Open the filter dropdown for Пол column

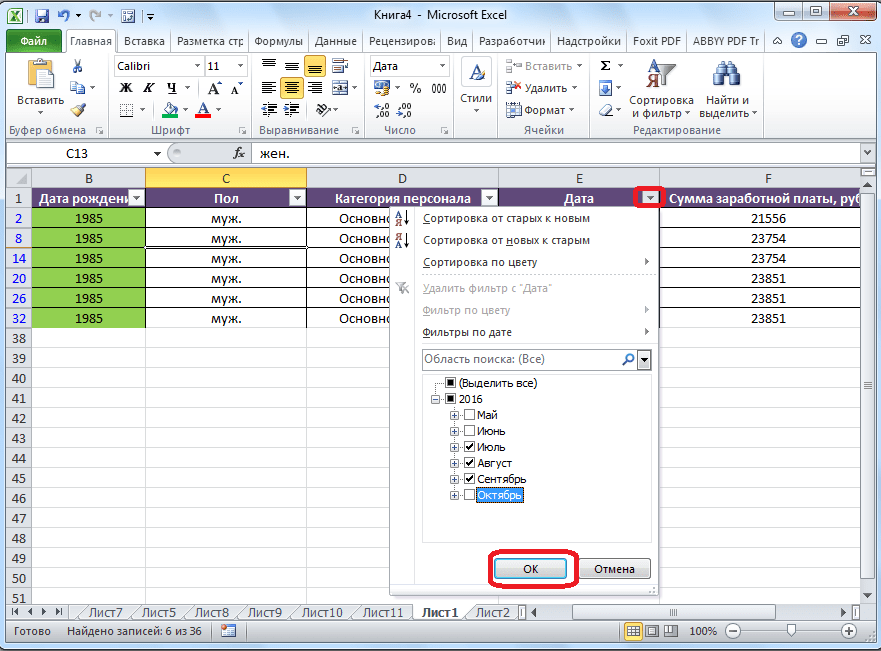tap(296, 198)
